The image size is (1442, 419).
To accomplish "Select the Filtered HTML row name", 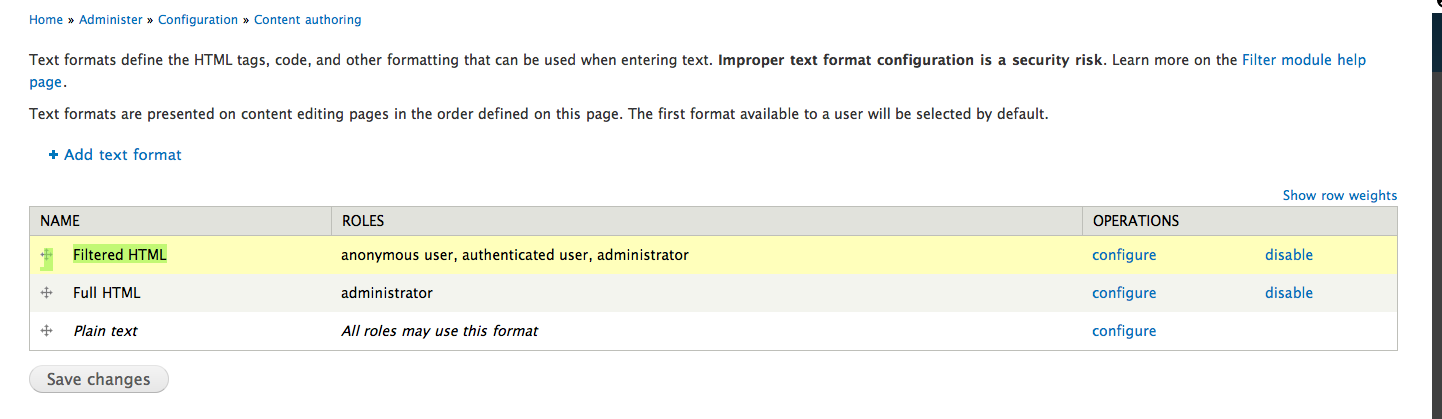I will (x=119, y=255).
